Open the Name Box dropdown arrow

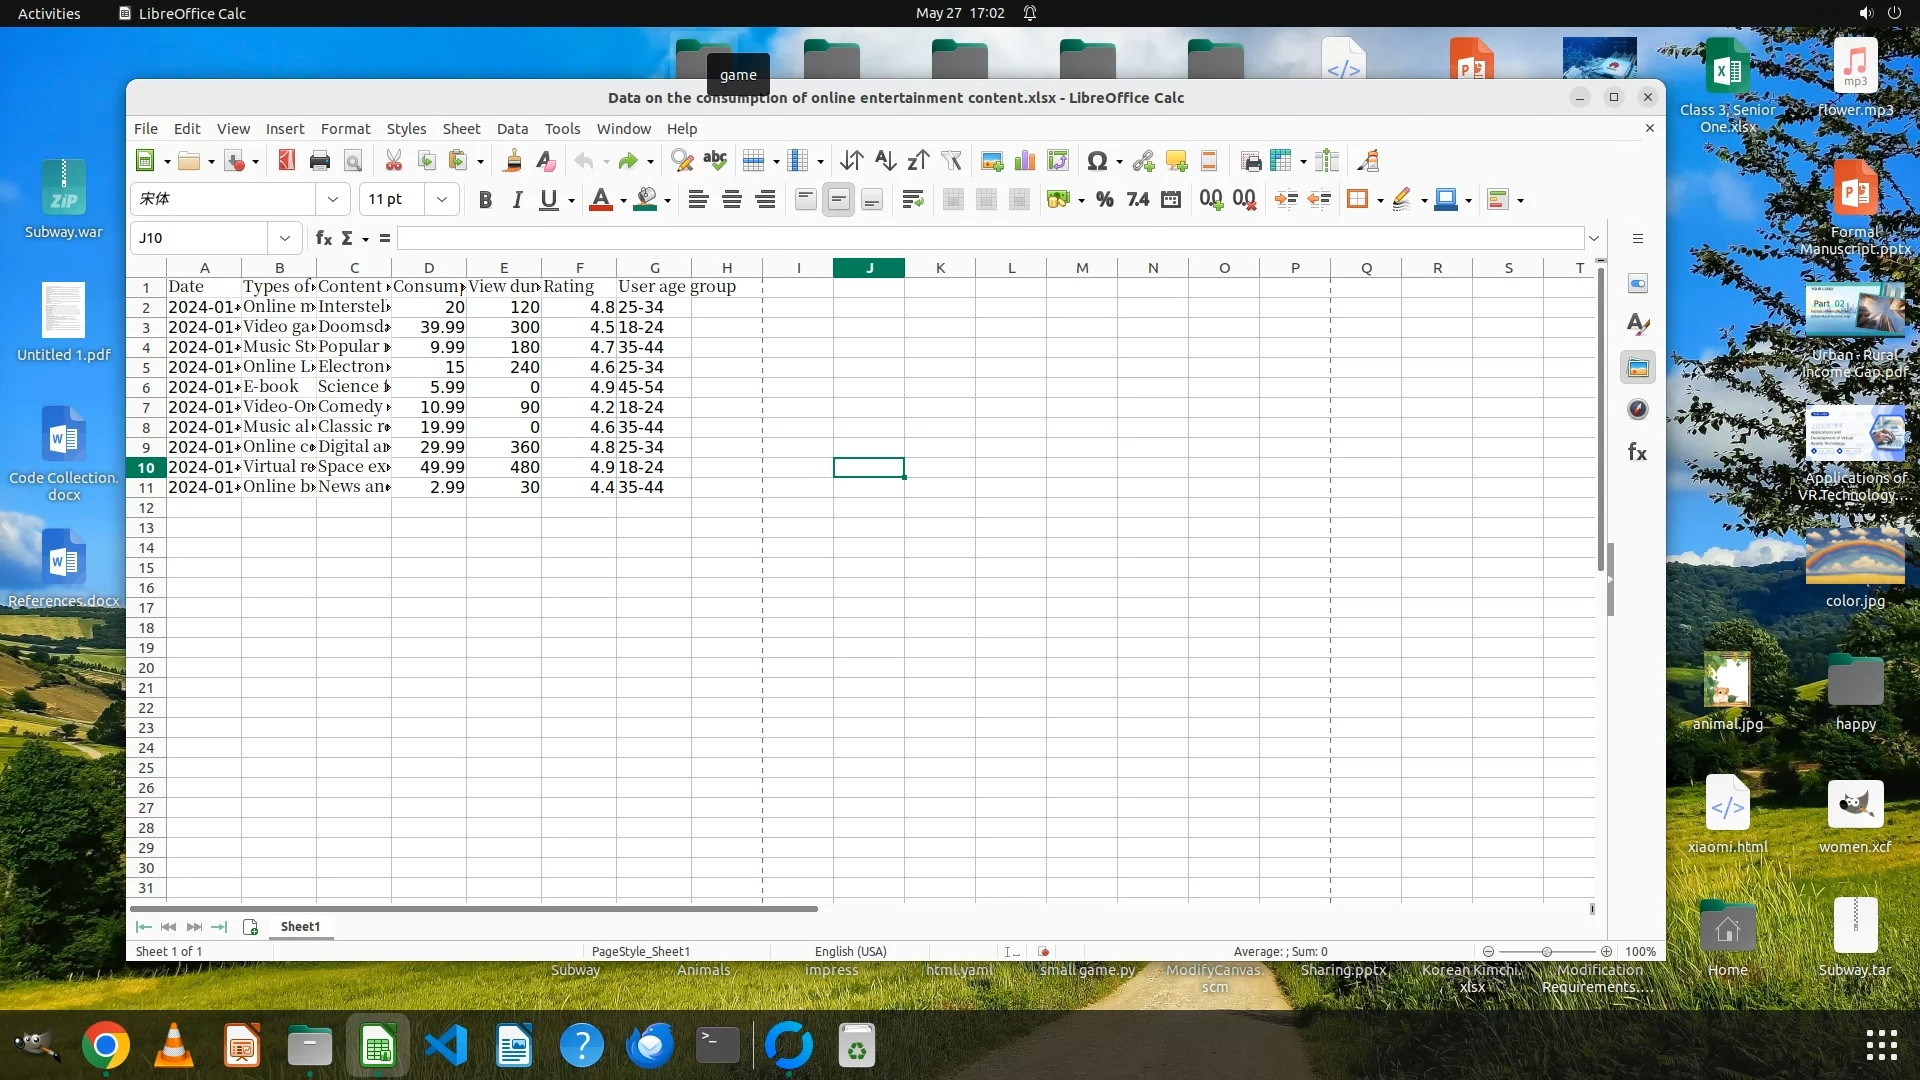(x=285, y=238)
